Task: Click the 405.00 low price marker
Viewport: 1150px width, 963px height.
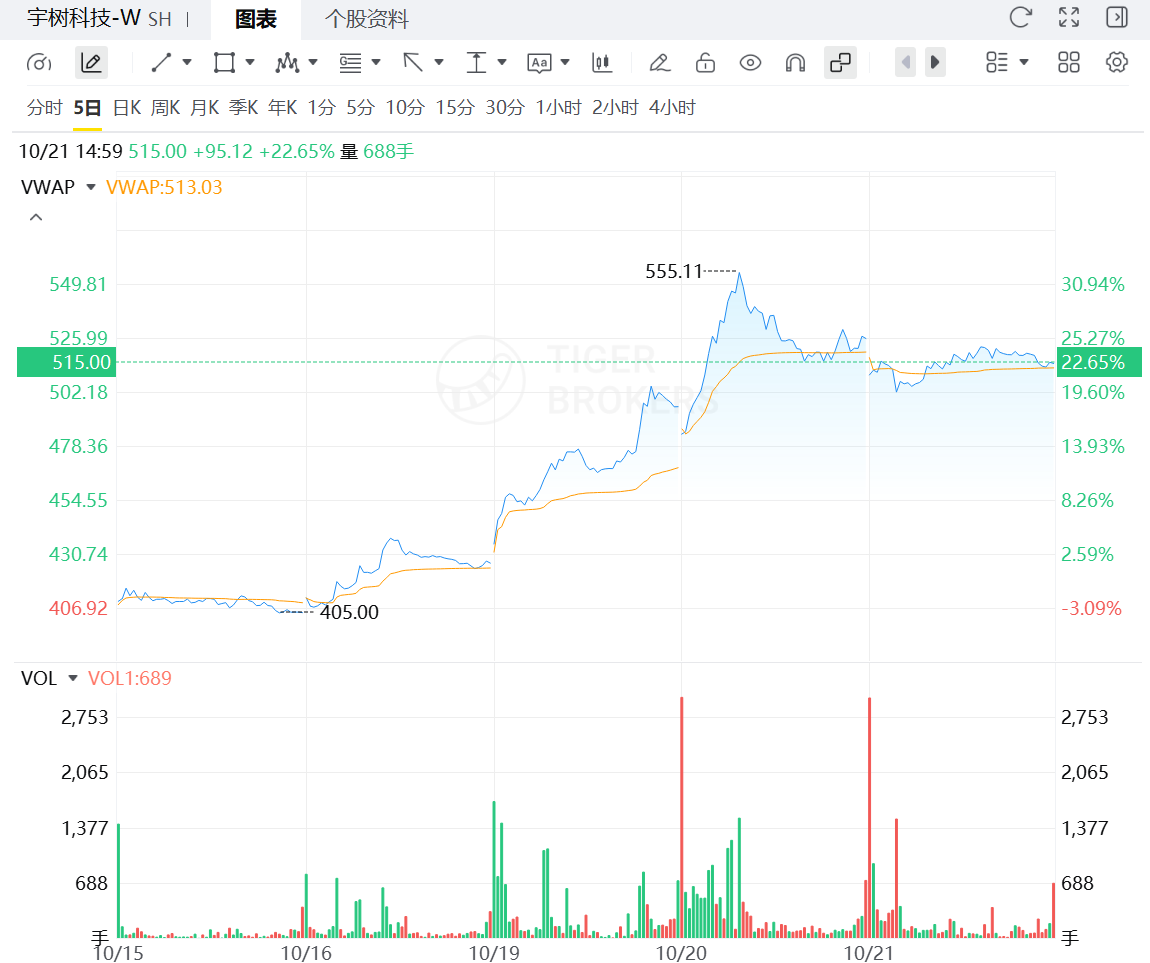Action: (349, 612)
